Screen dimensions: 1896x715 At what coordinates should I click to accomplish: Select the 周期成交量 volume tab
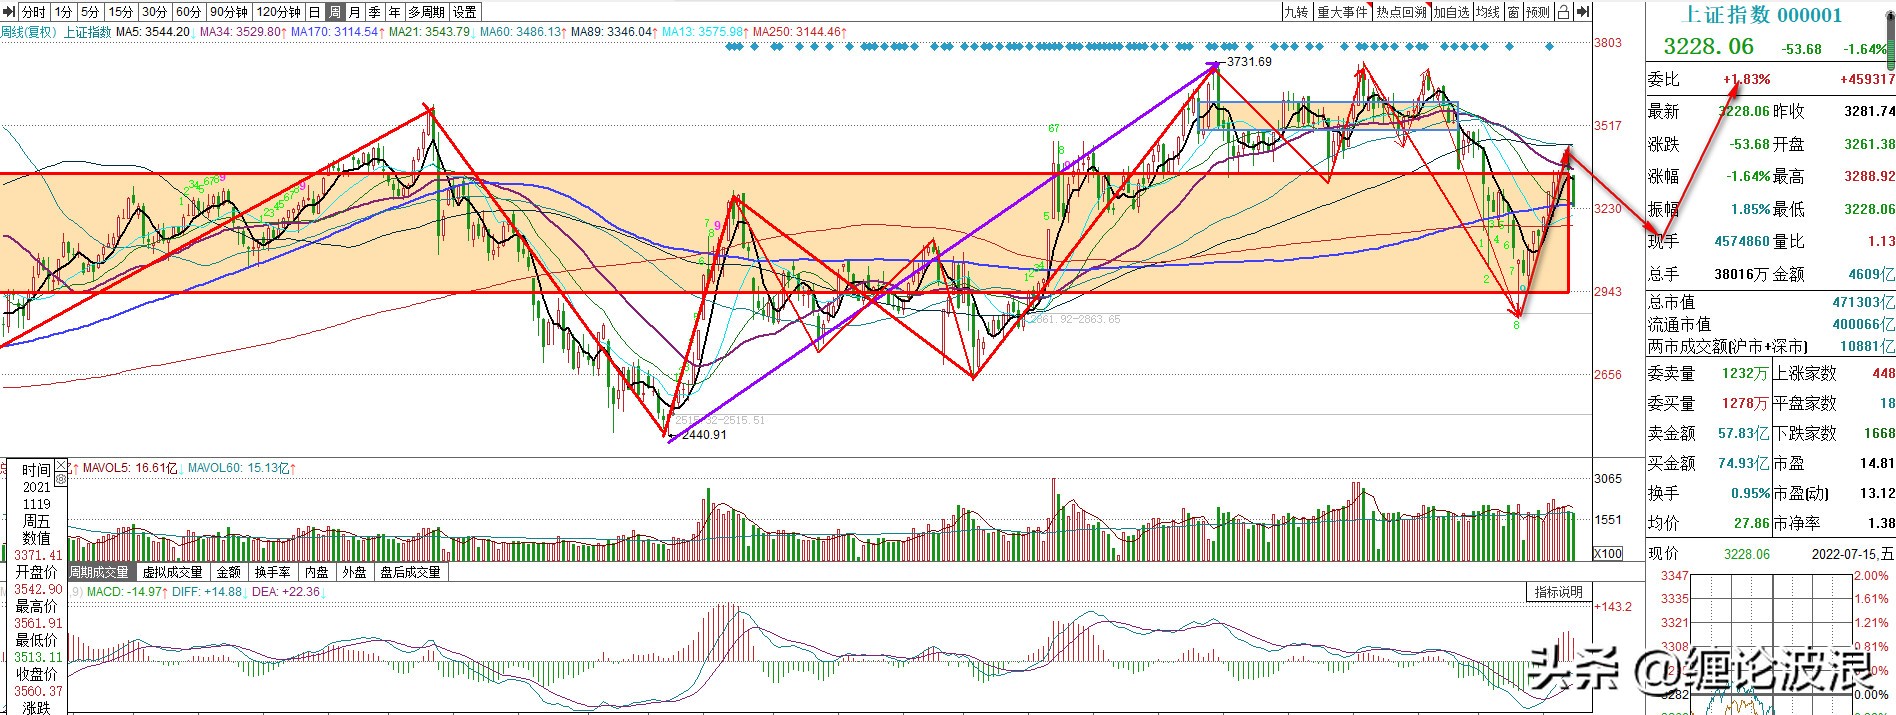pos(100,572)
